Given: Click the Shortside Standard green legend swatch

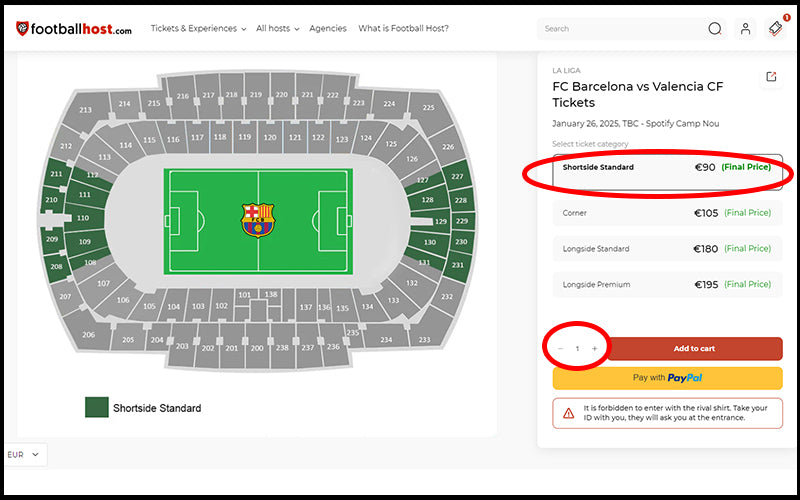Looking at the screenshot, I should pyautogui.click(x=97, y=407).
